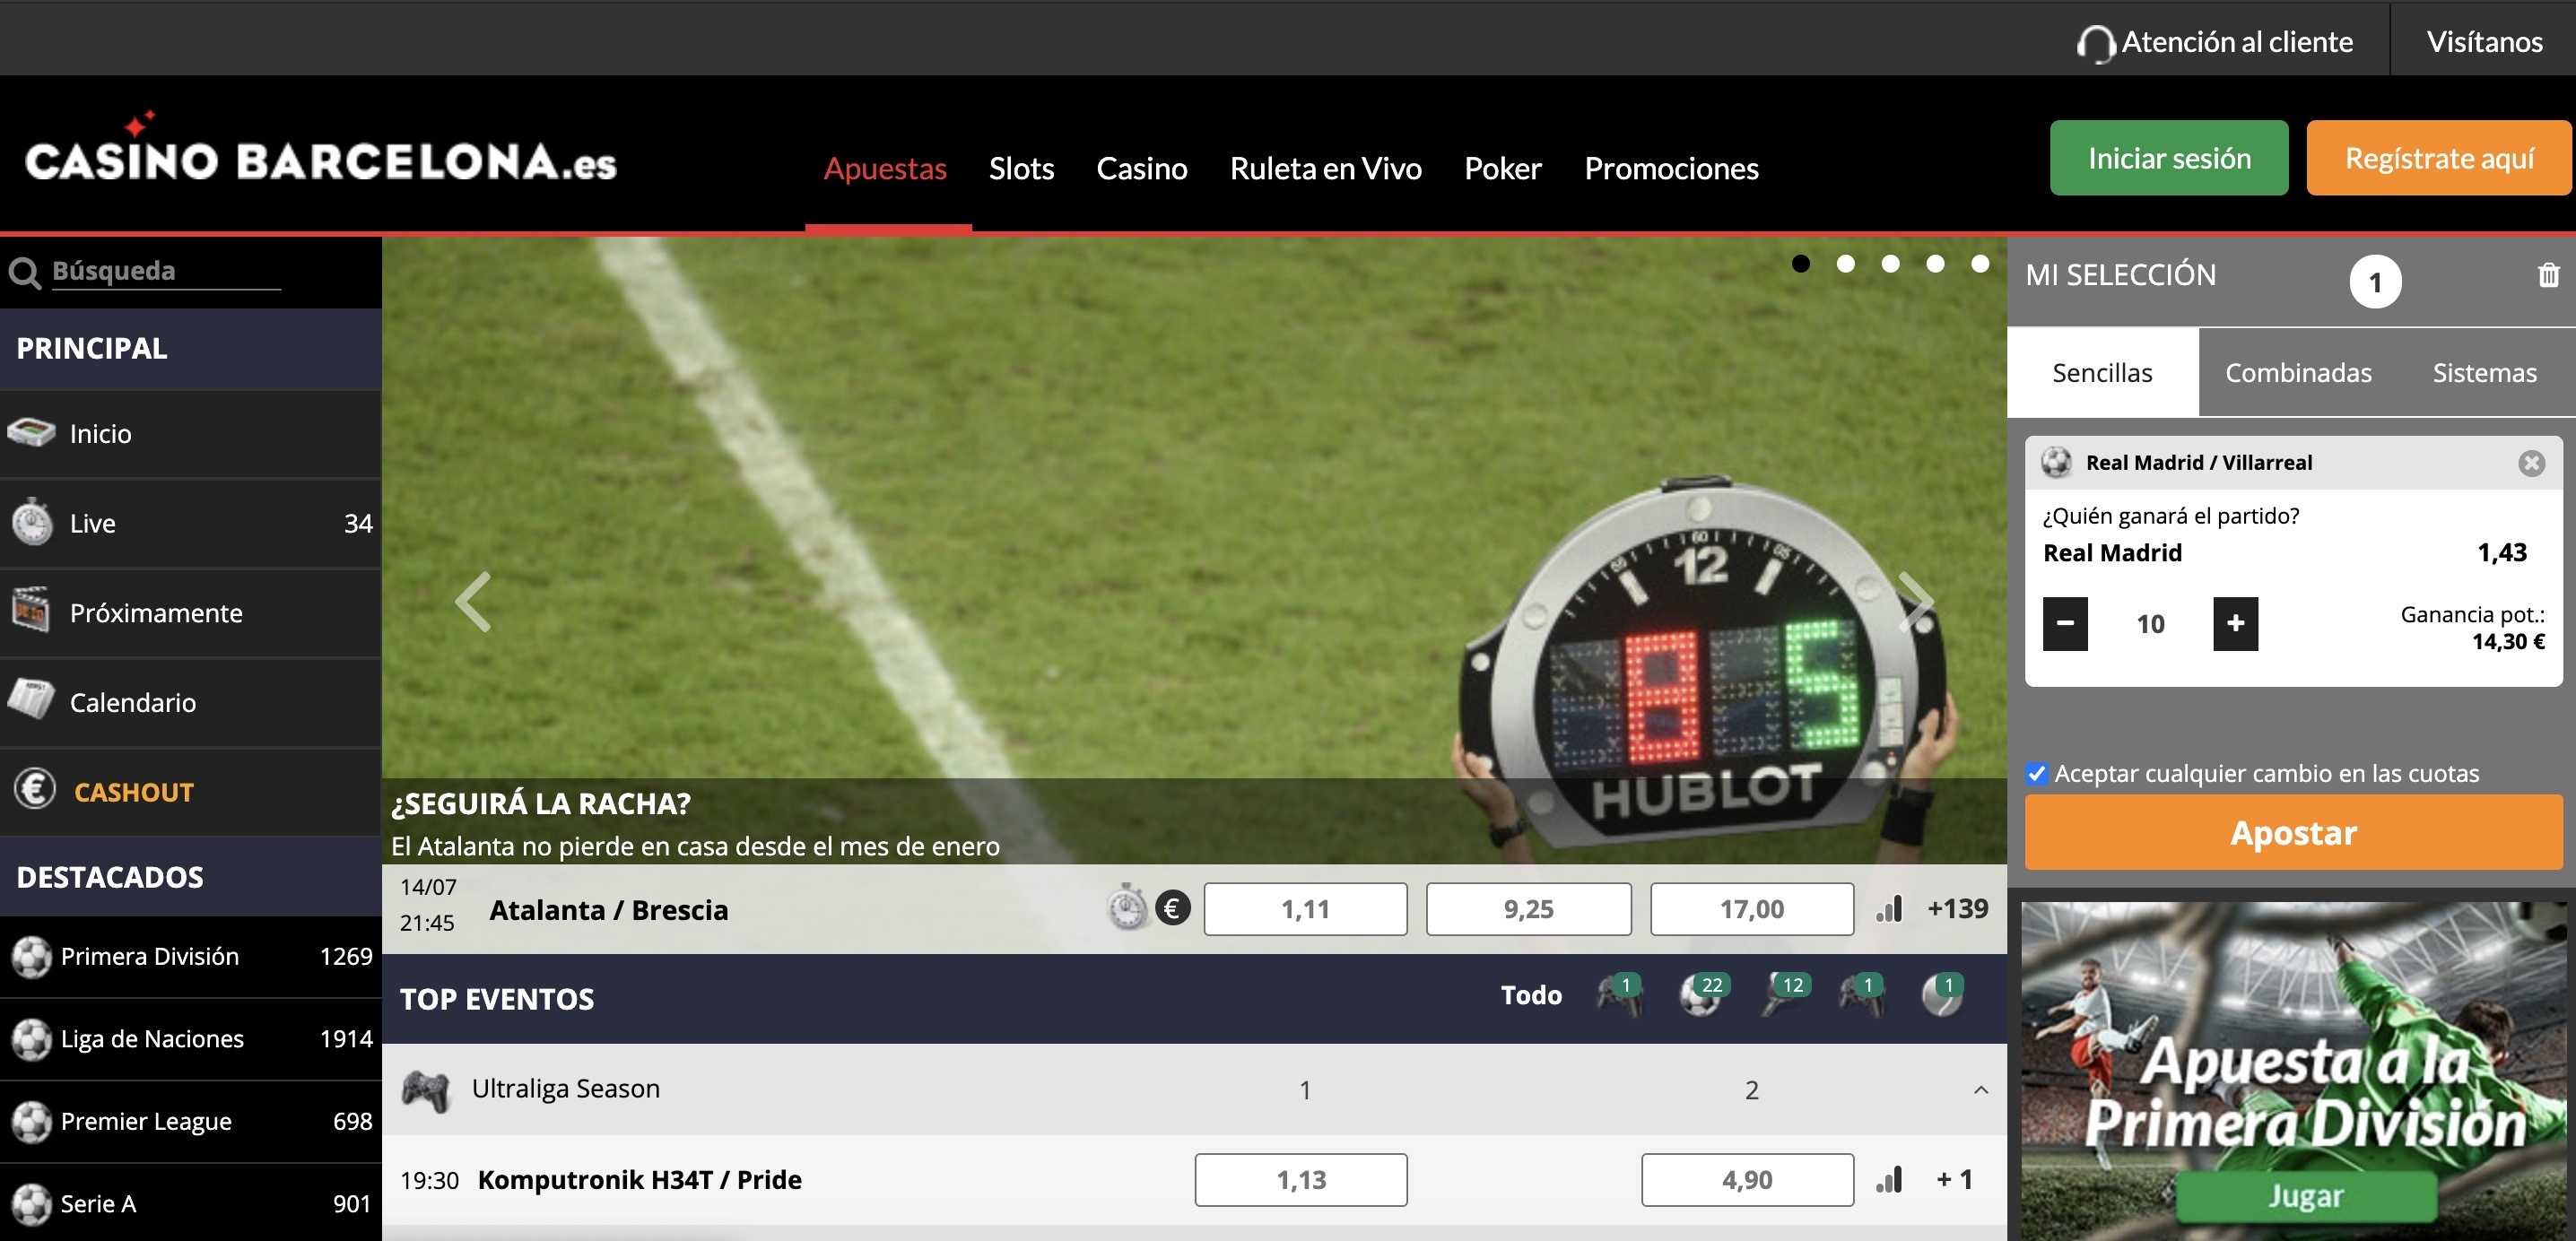Select the fourth carousel dot
Image resolution: width=2576 pixels, height=1241 pixels.
pyautogui.click(x=1935, y=263)
